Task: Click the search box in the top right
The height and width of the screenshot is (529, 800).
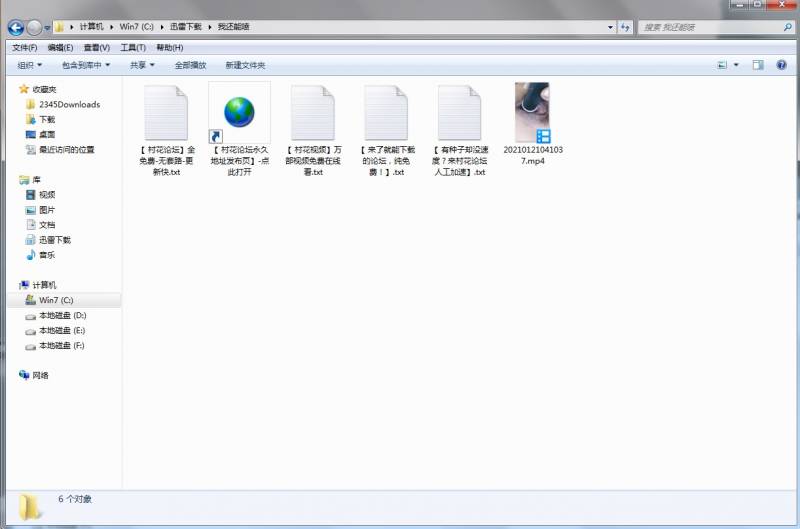Action: point(710,27)
